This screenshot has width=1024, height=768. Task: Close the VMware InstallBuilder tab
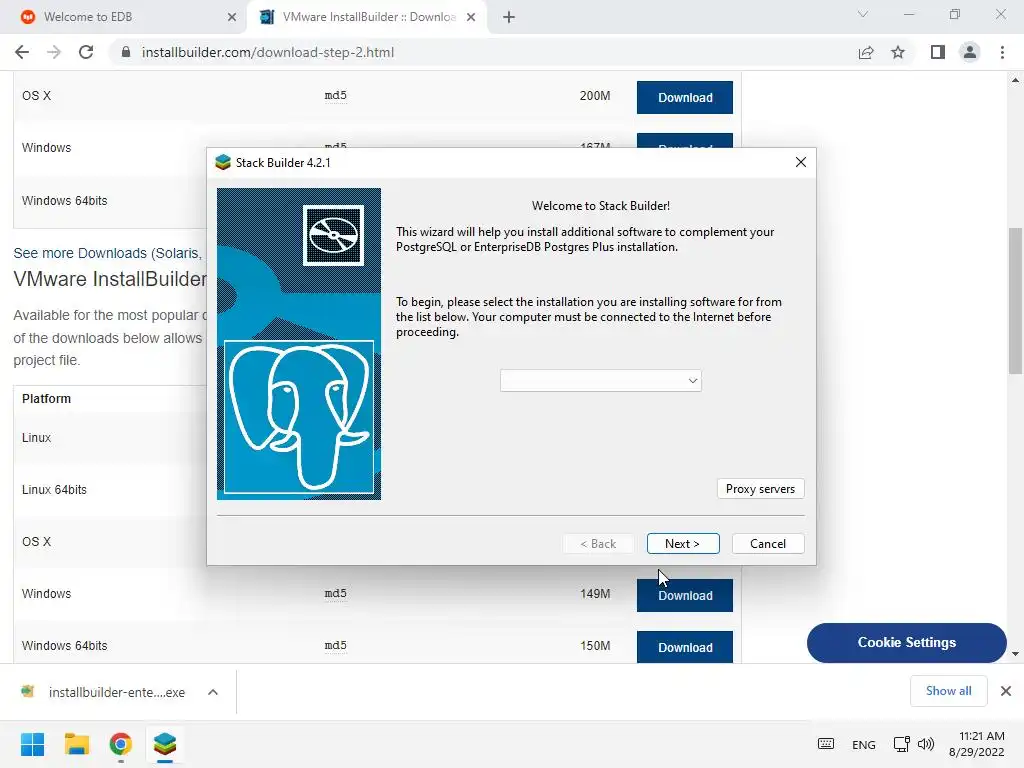click(471, 17)
